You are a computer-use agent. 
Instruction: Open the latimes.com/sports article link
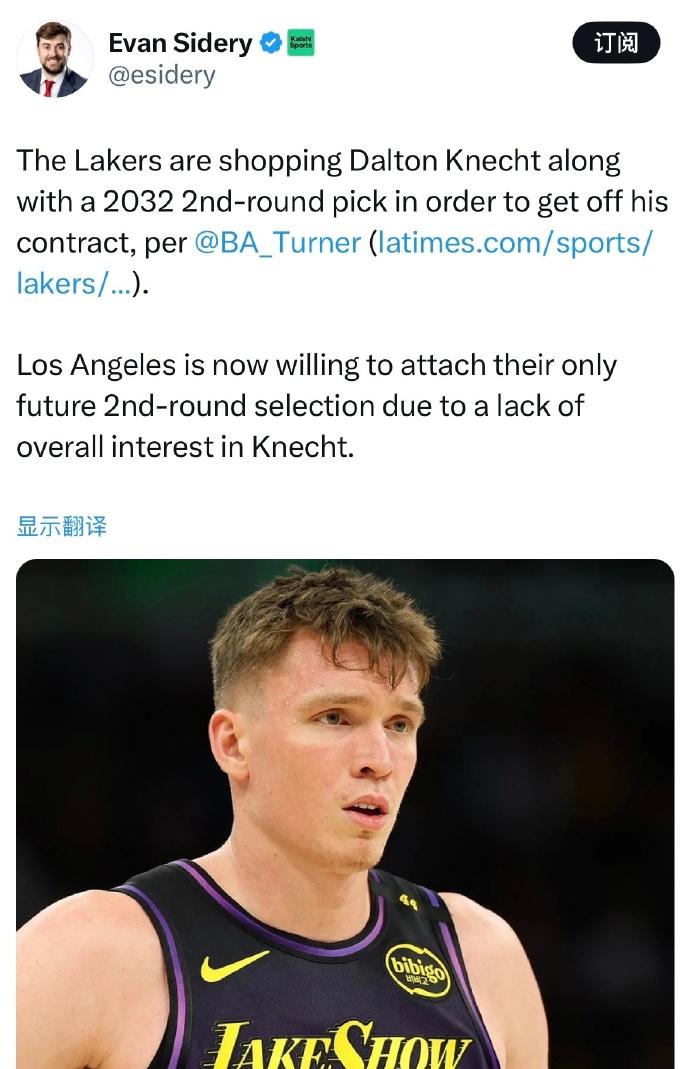click(515, 243)
